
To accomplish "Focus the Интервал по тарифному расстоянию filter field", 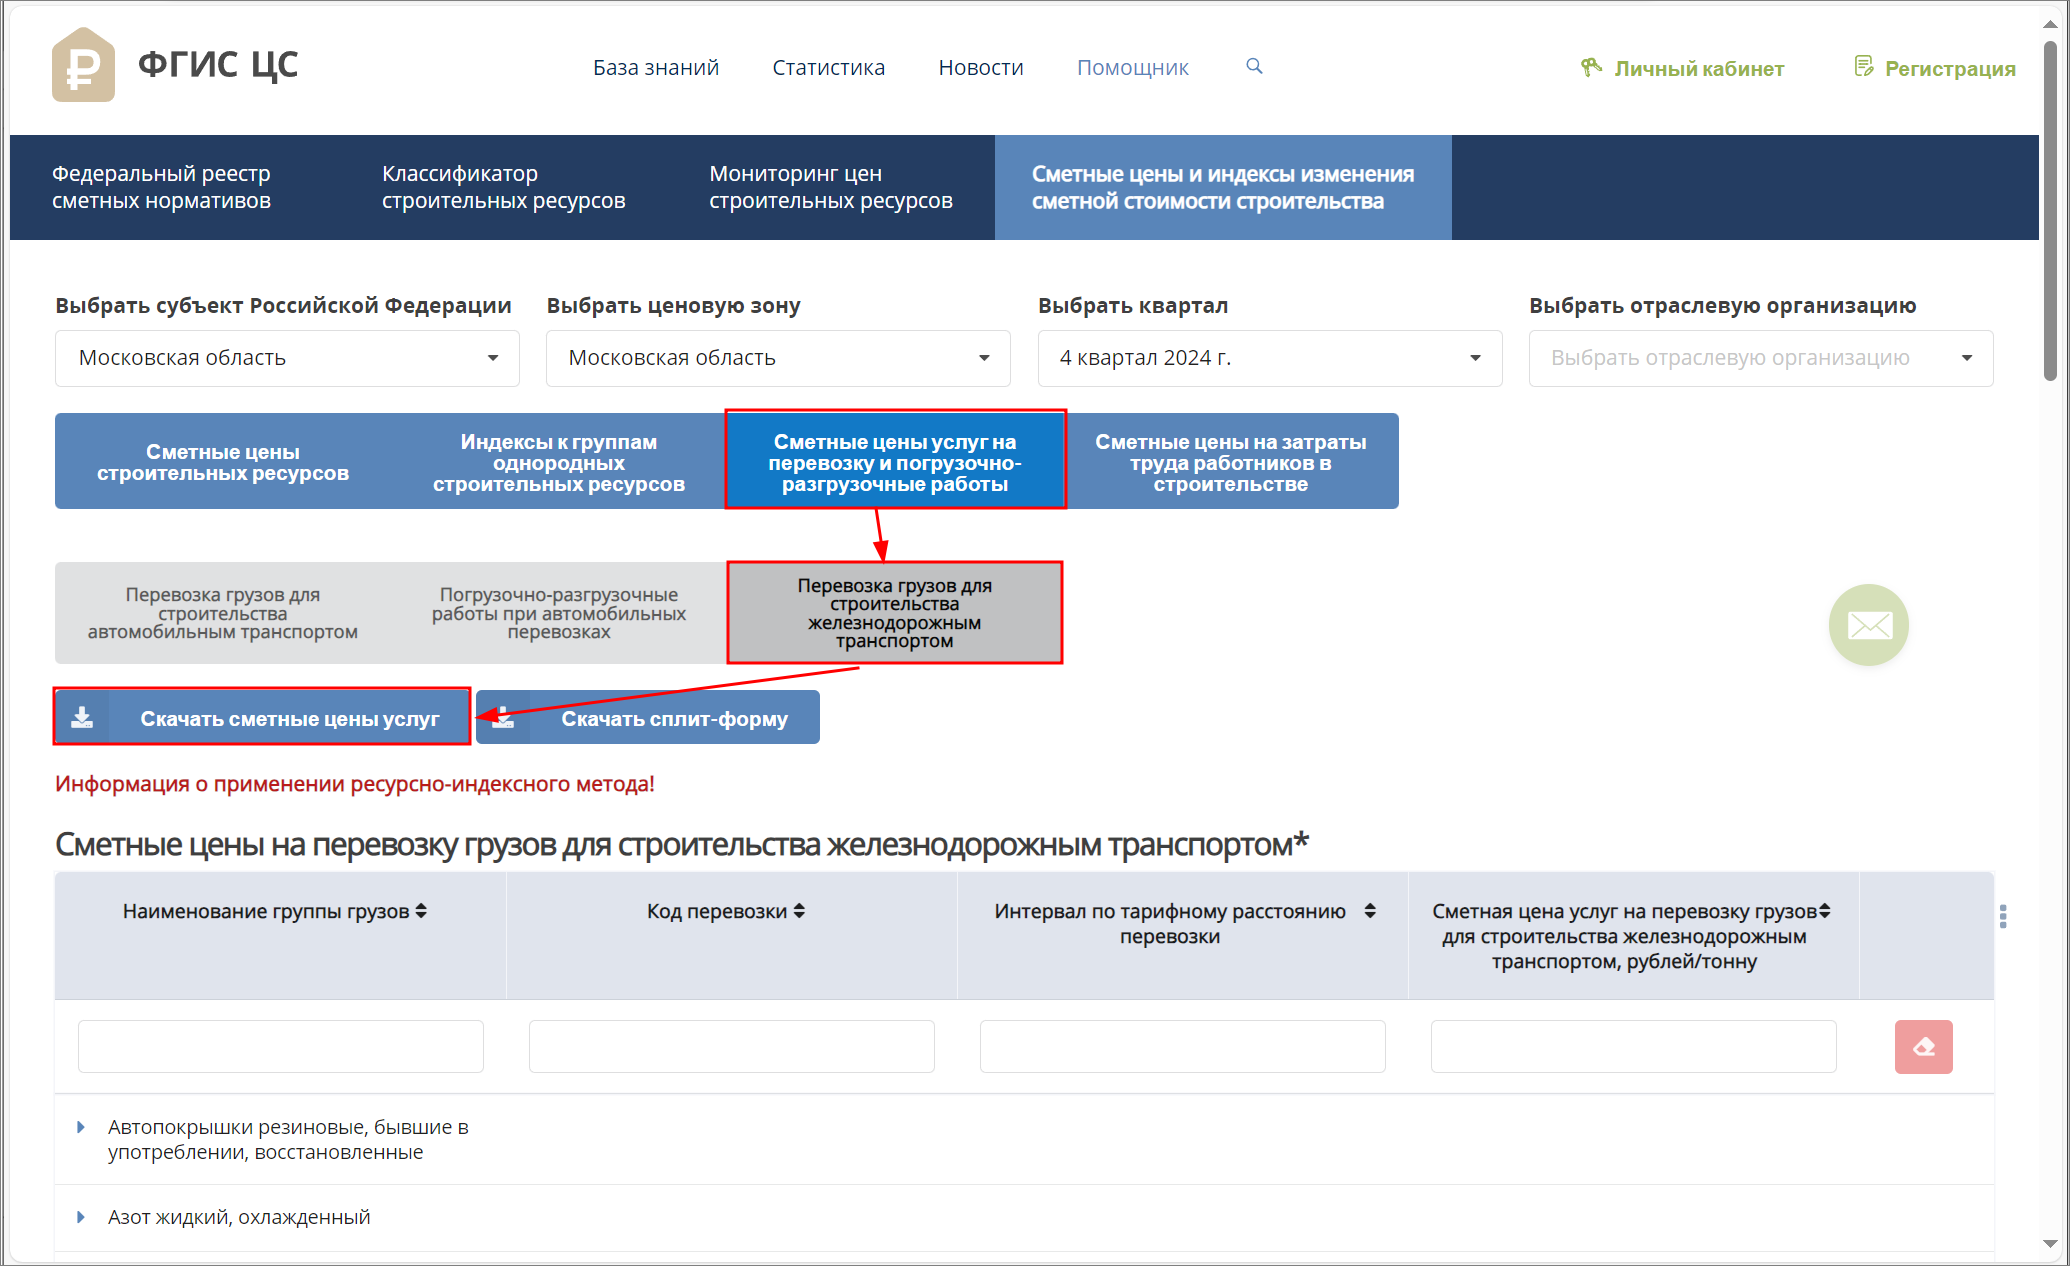I will (1183, 1046).
